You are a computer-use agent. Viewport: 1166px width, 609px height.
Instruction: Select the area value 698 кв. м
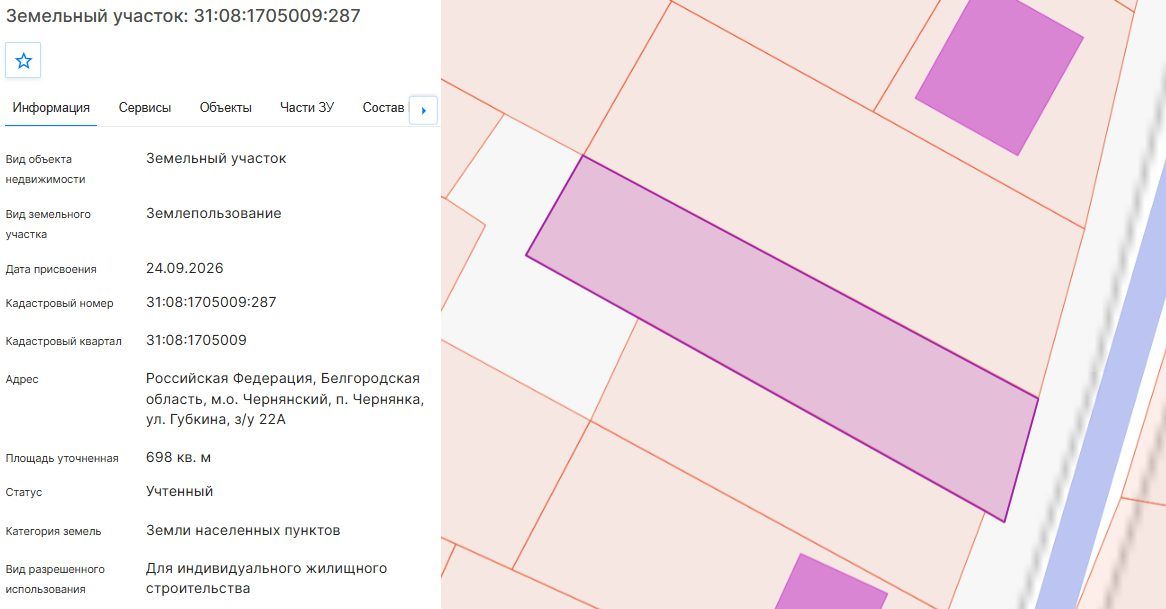(x=178, y=457)
